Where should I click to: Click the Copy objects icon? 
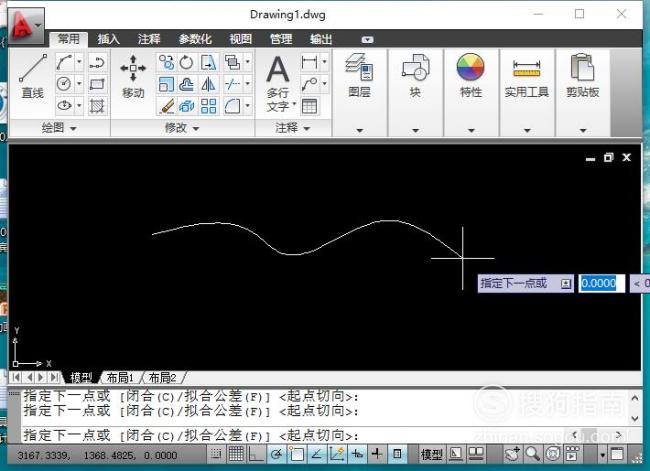pos(167,62)
